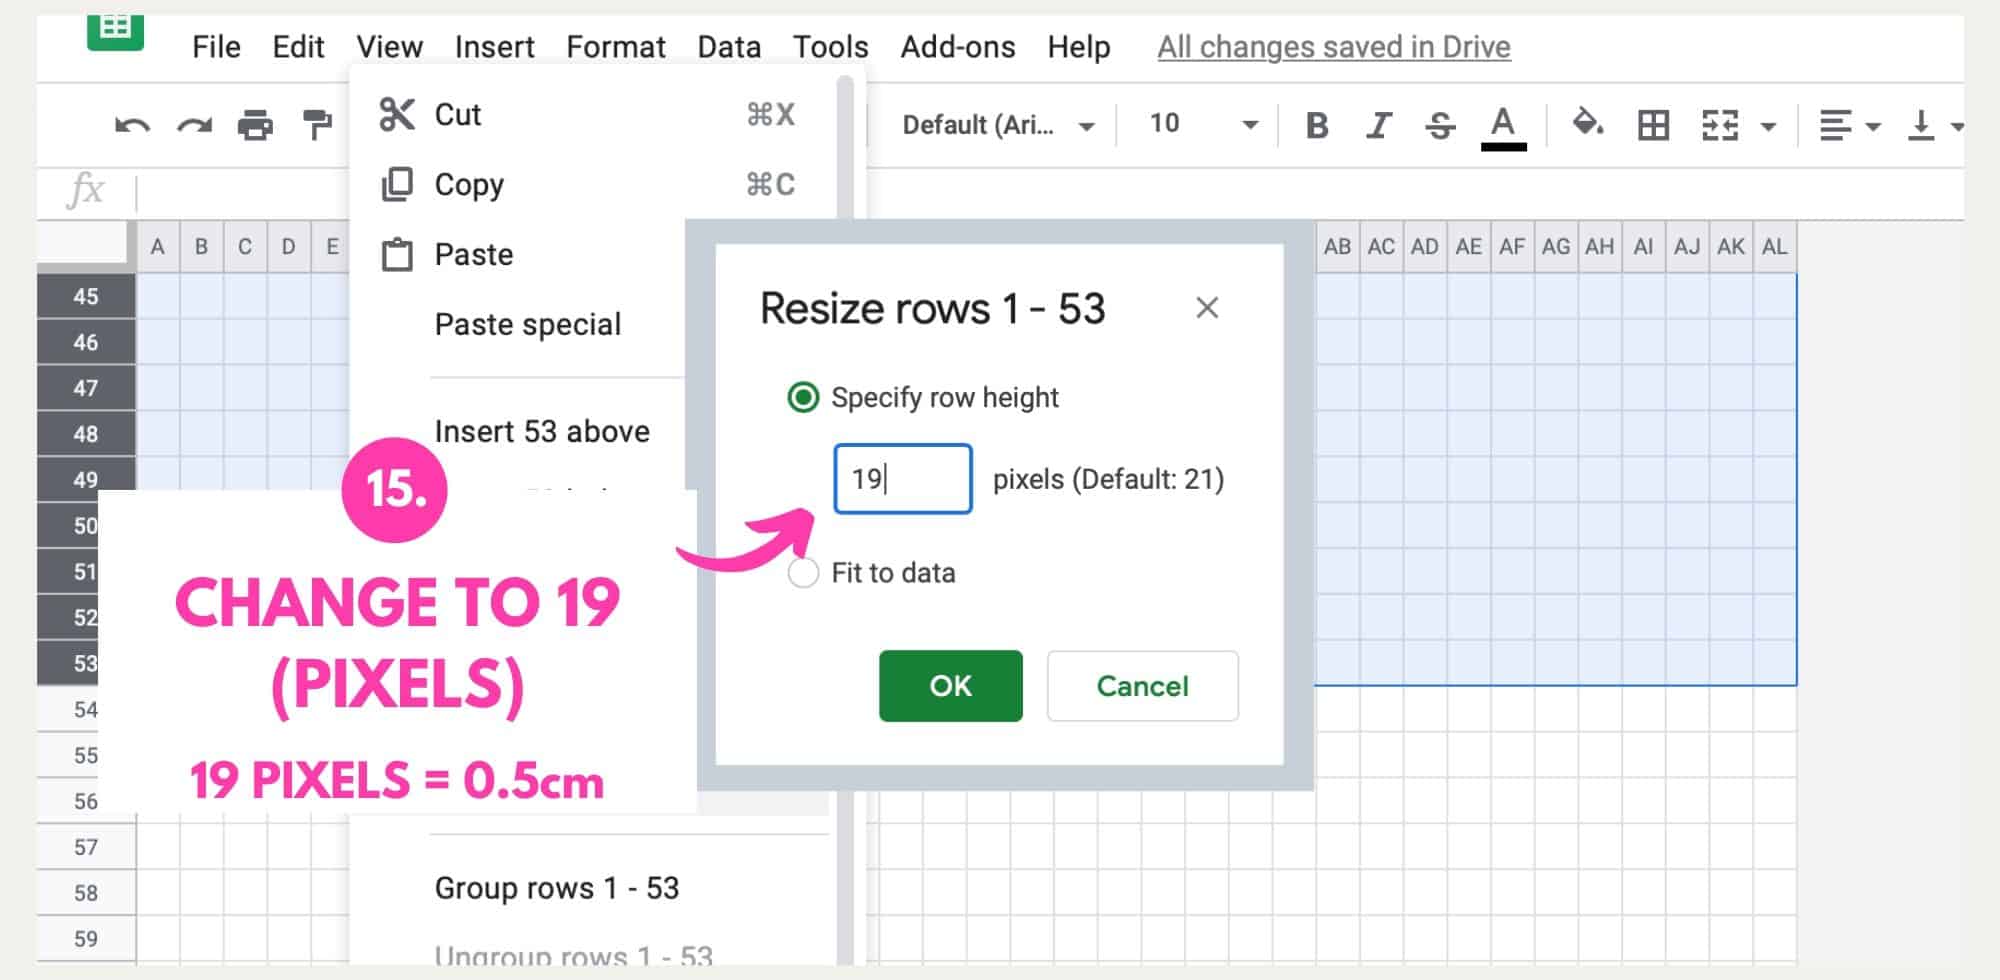The height and width of the screenshot is (980, 2000).
Task: Select the Paint format tool
Action: tap(316, 122)
